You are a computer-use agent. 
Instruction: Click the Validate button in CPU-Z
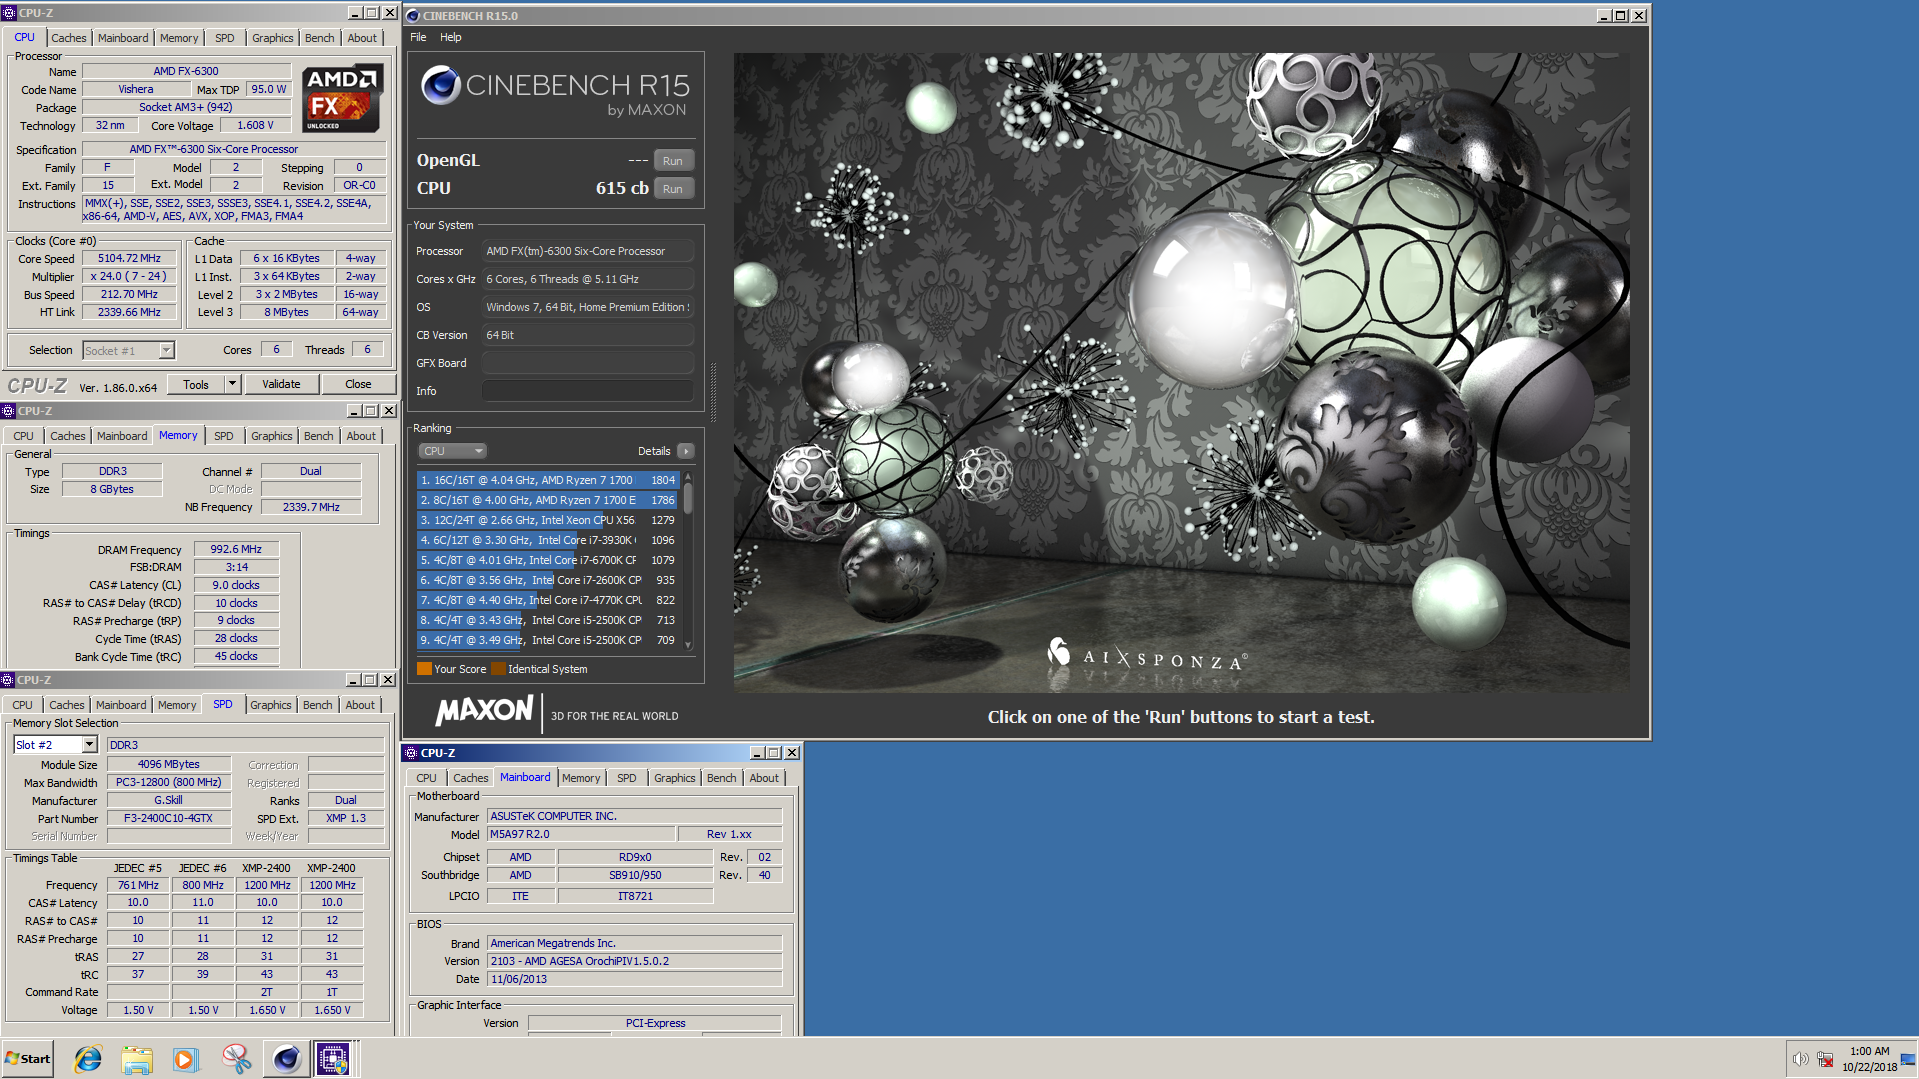point(281,384)
